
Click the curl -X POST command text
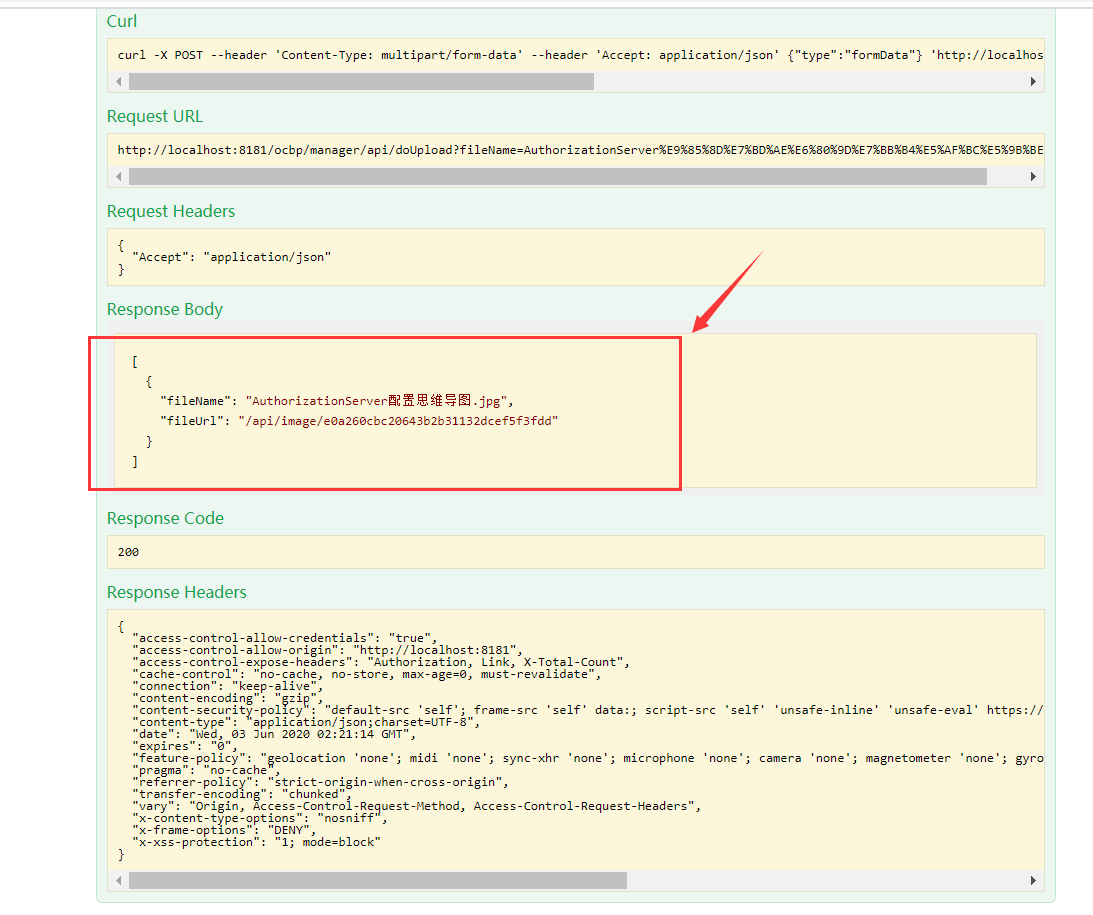(580, 55)
